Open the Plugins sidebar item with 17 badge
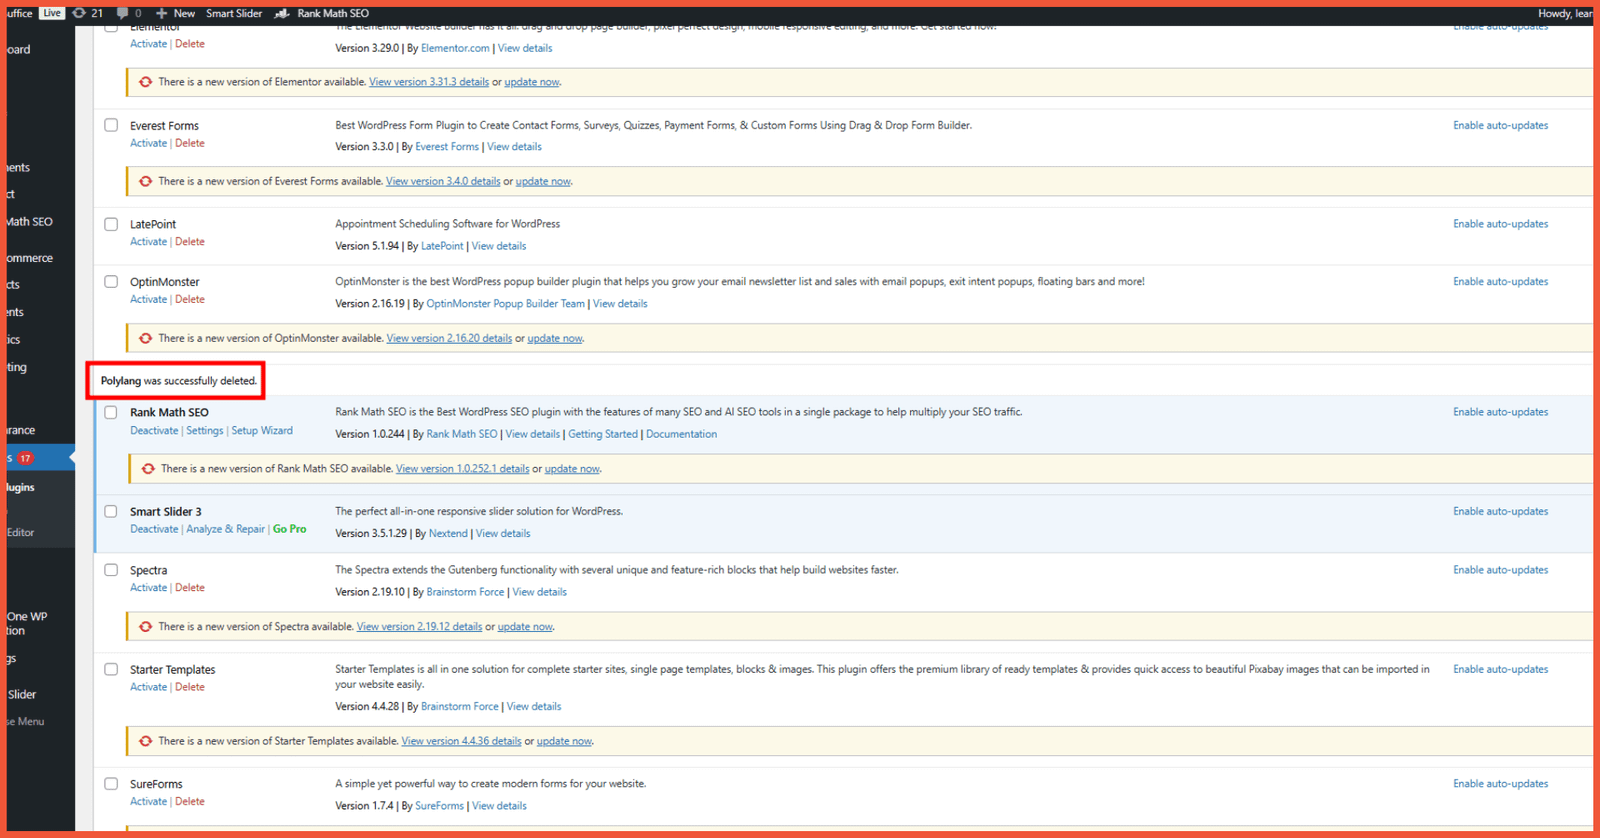 point(38,458)
